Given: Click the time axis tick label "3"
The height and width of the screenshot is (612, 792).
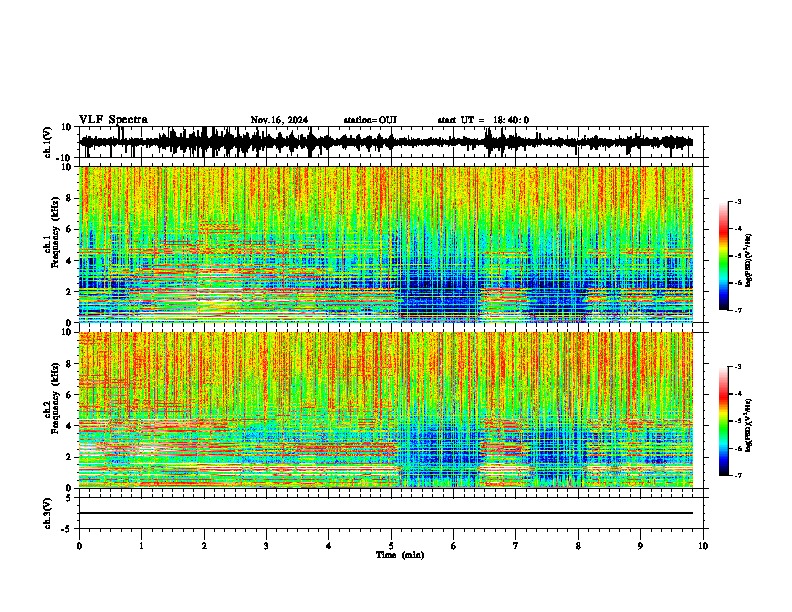Looking at the screenshot, I should [x=266, y=546].
